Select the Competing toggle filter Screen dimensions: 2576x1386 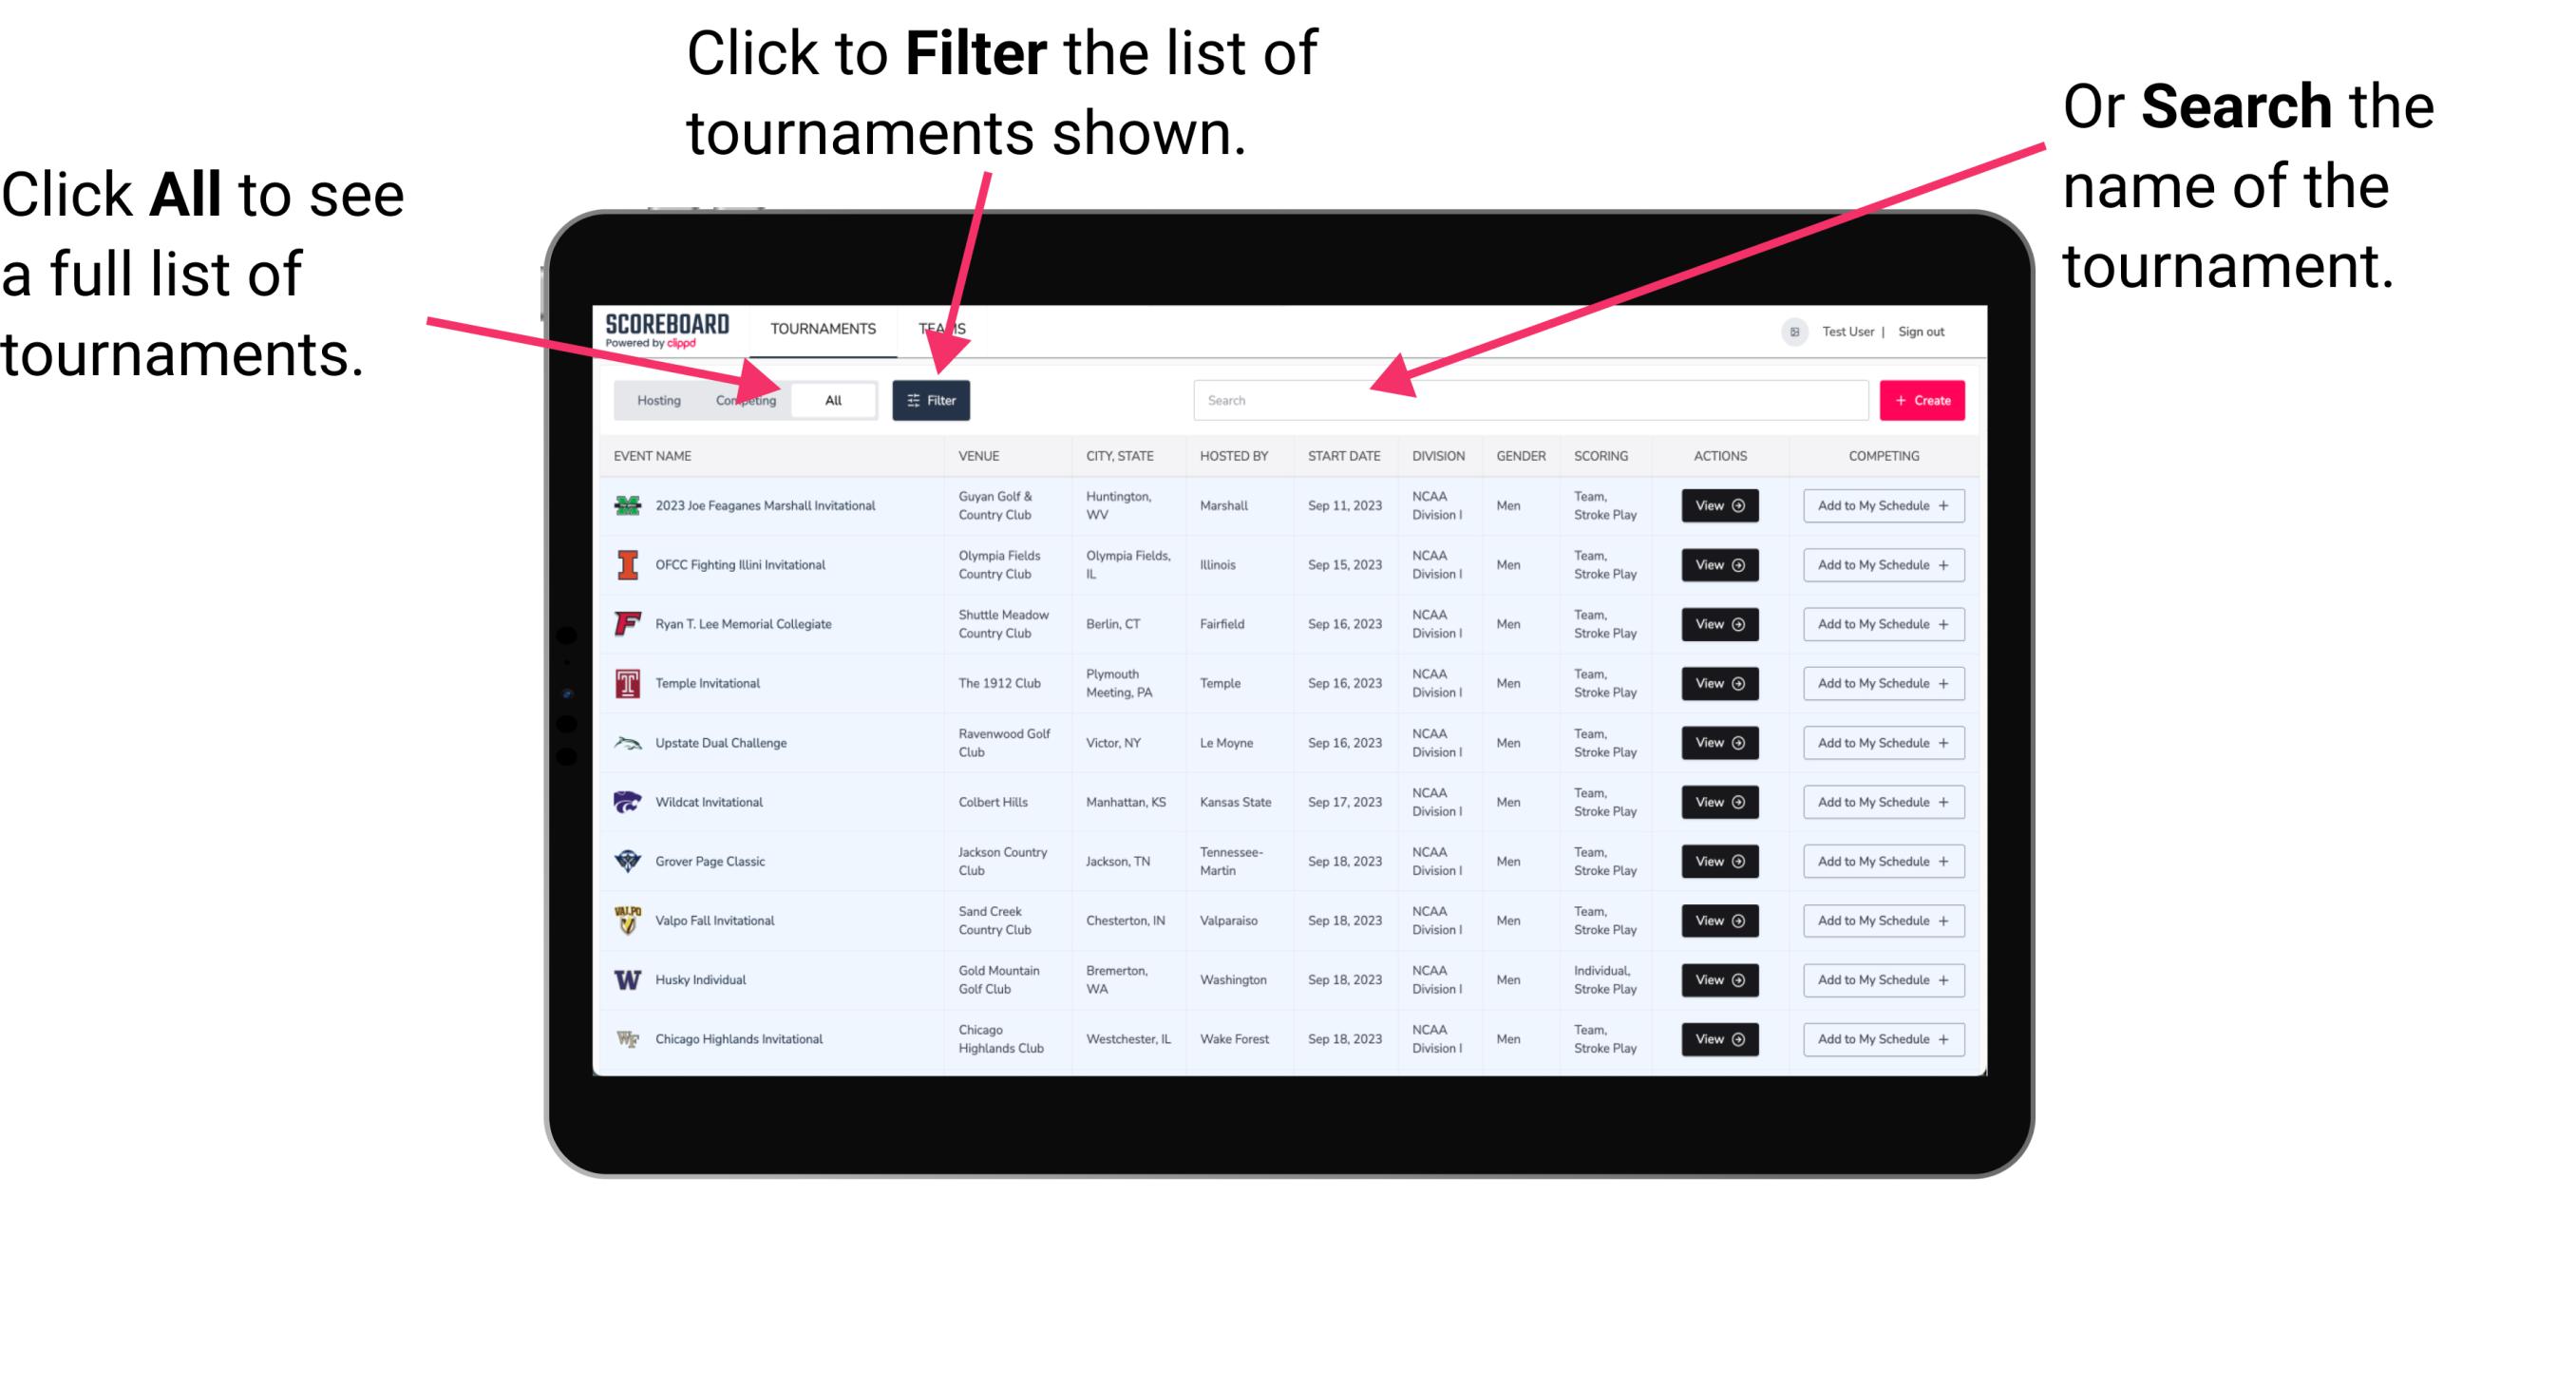pos(742,399)
